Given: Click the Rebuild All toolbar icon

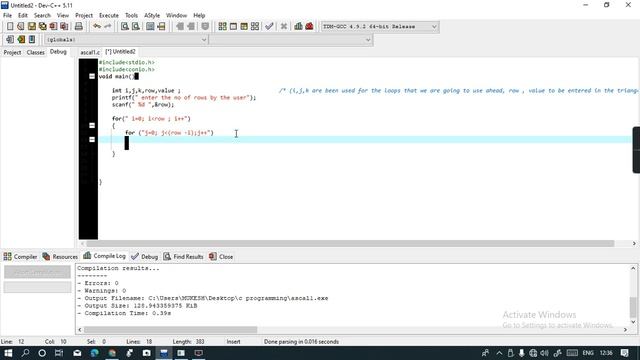Looking at the screenshot, I should coord(255,27).
